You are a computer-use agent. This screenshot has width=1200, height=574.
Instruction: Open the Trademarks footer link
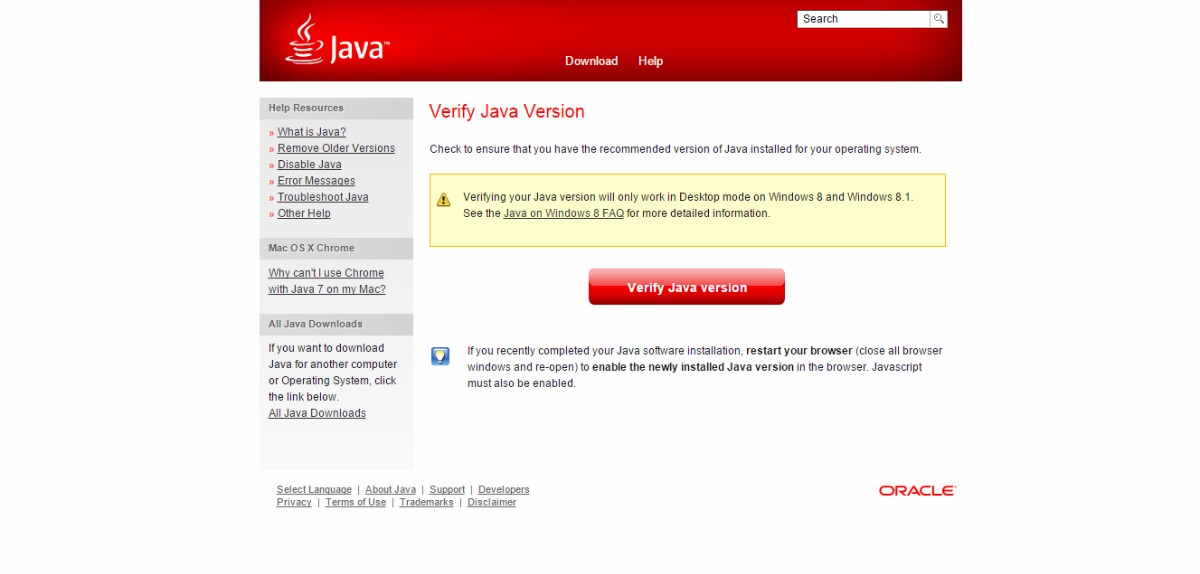tap(426, 503)
